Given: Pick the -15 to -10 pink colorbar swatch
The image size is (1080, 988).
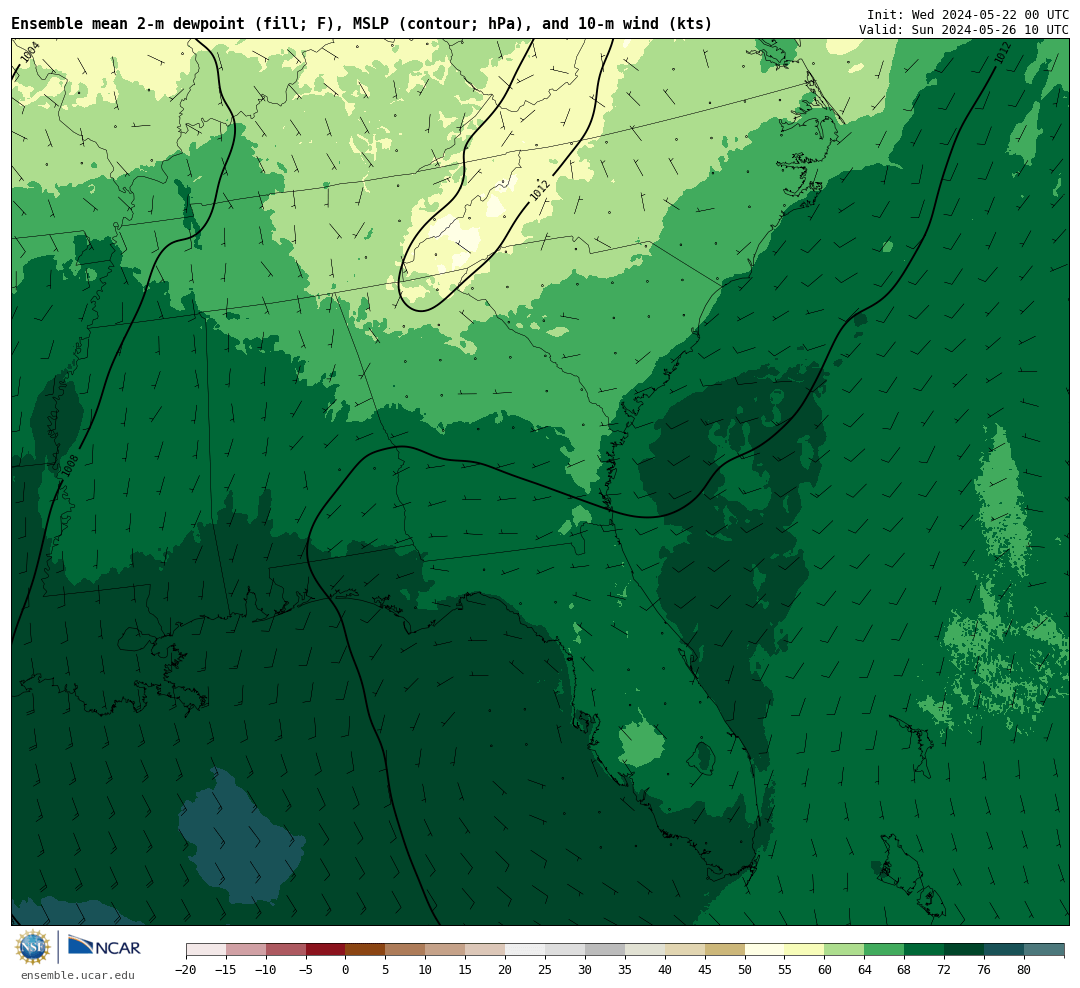Looking at the screenshot, I should [x=246, y=950].
